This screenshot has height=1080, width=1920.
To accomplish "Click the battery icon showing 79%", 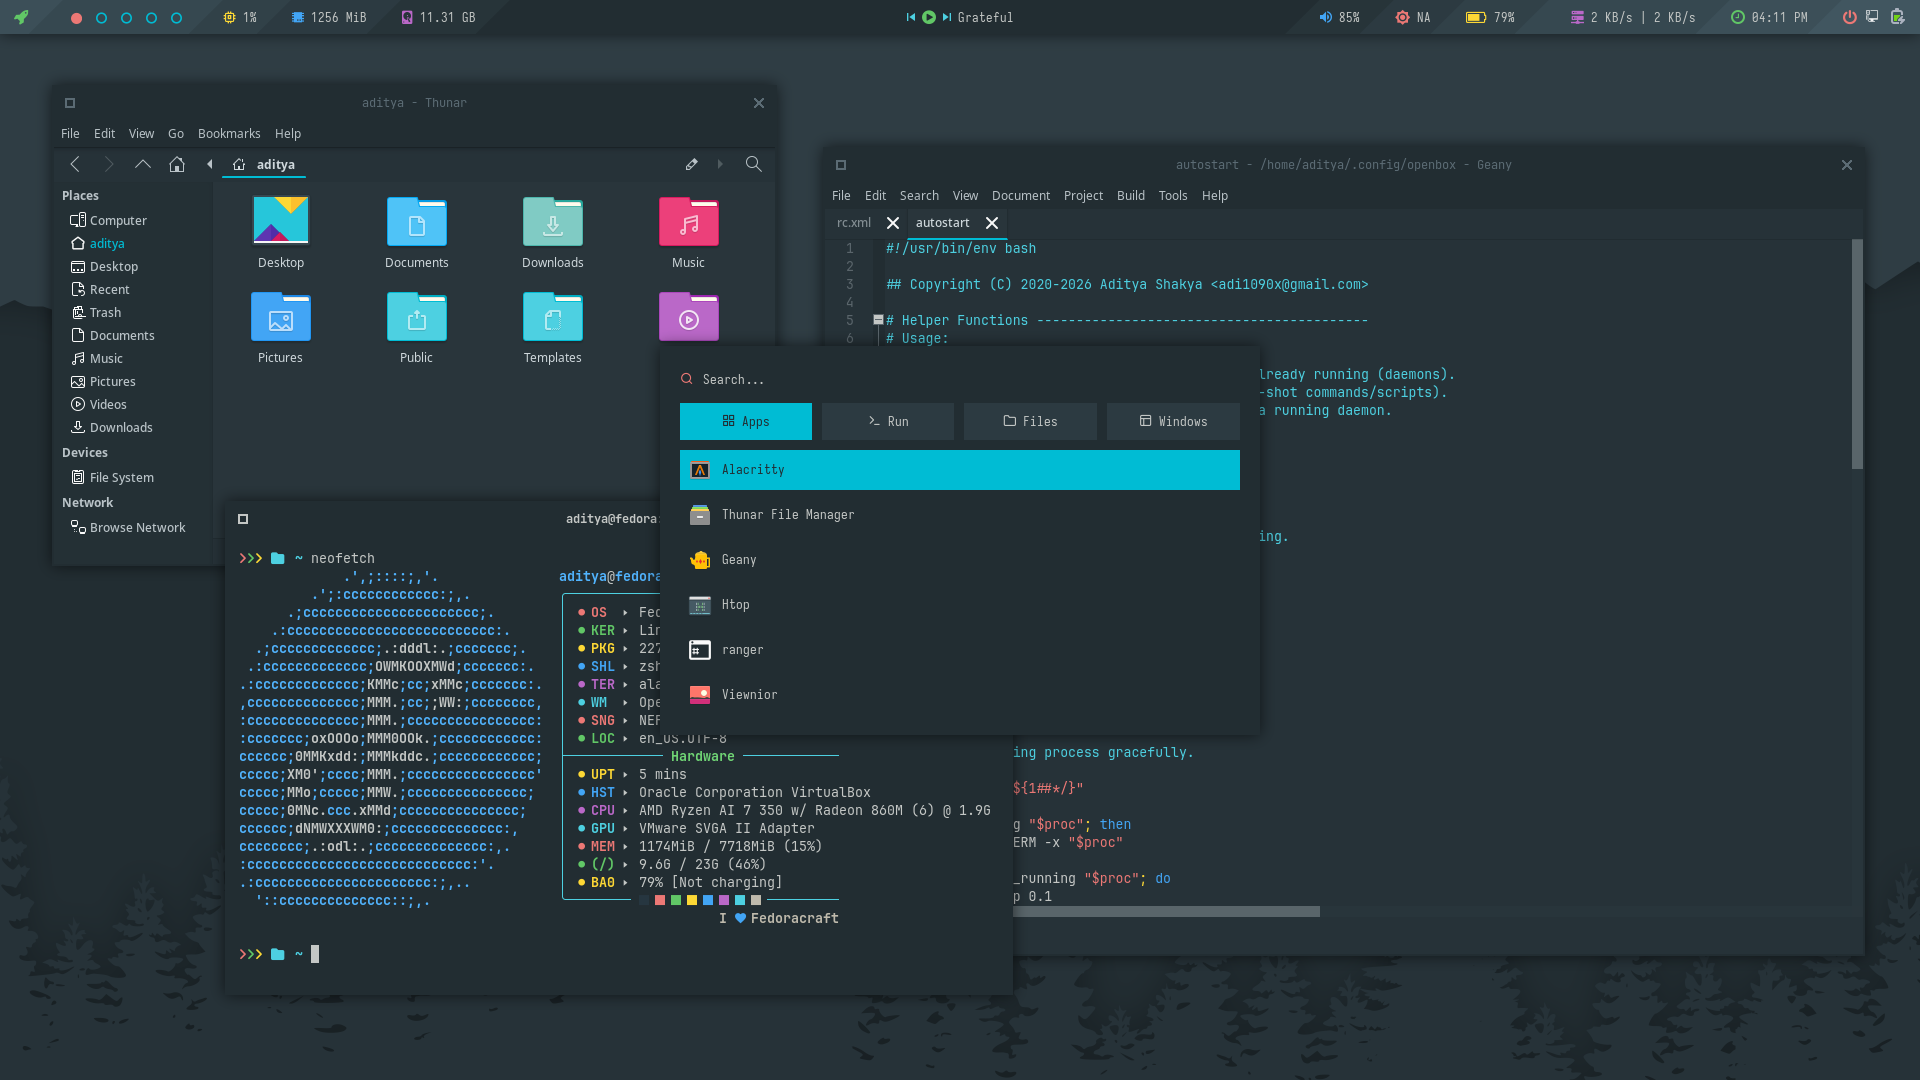I will [1476, 17].
